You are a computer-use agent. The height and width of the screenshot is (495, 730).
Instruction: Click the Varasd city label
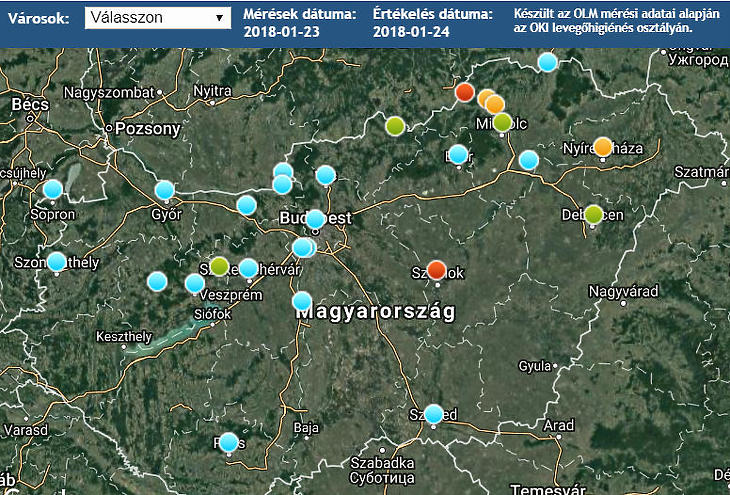pyautogui.click(x=26, y=429)
